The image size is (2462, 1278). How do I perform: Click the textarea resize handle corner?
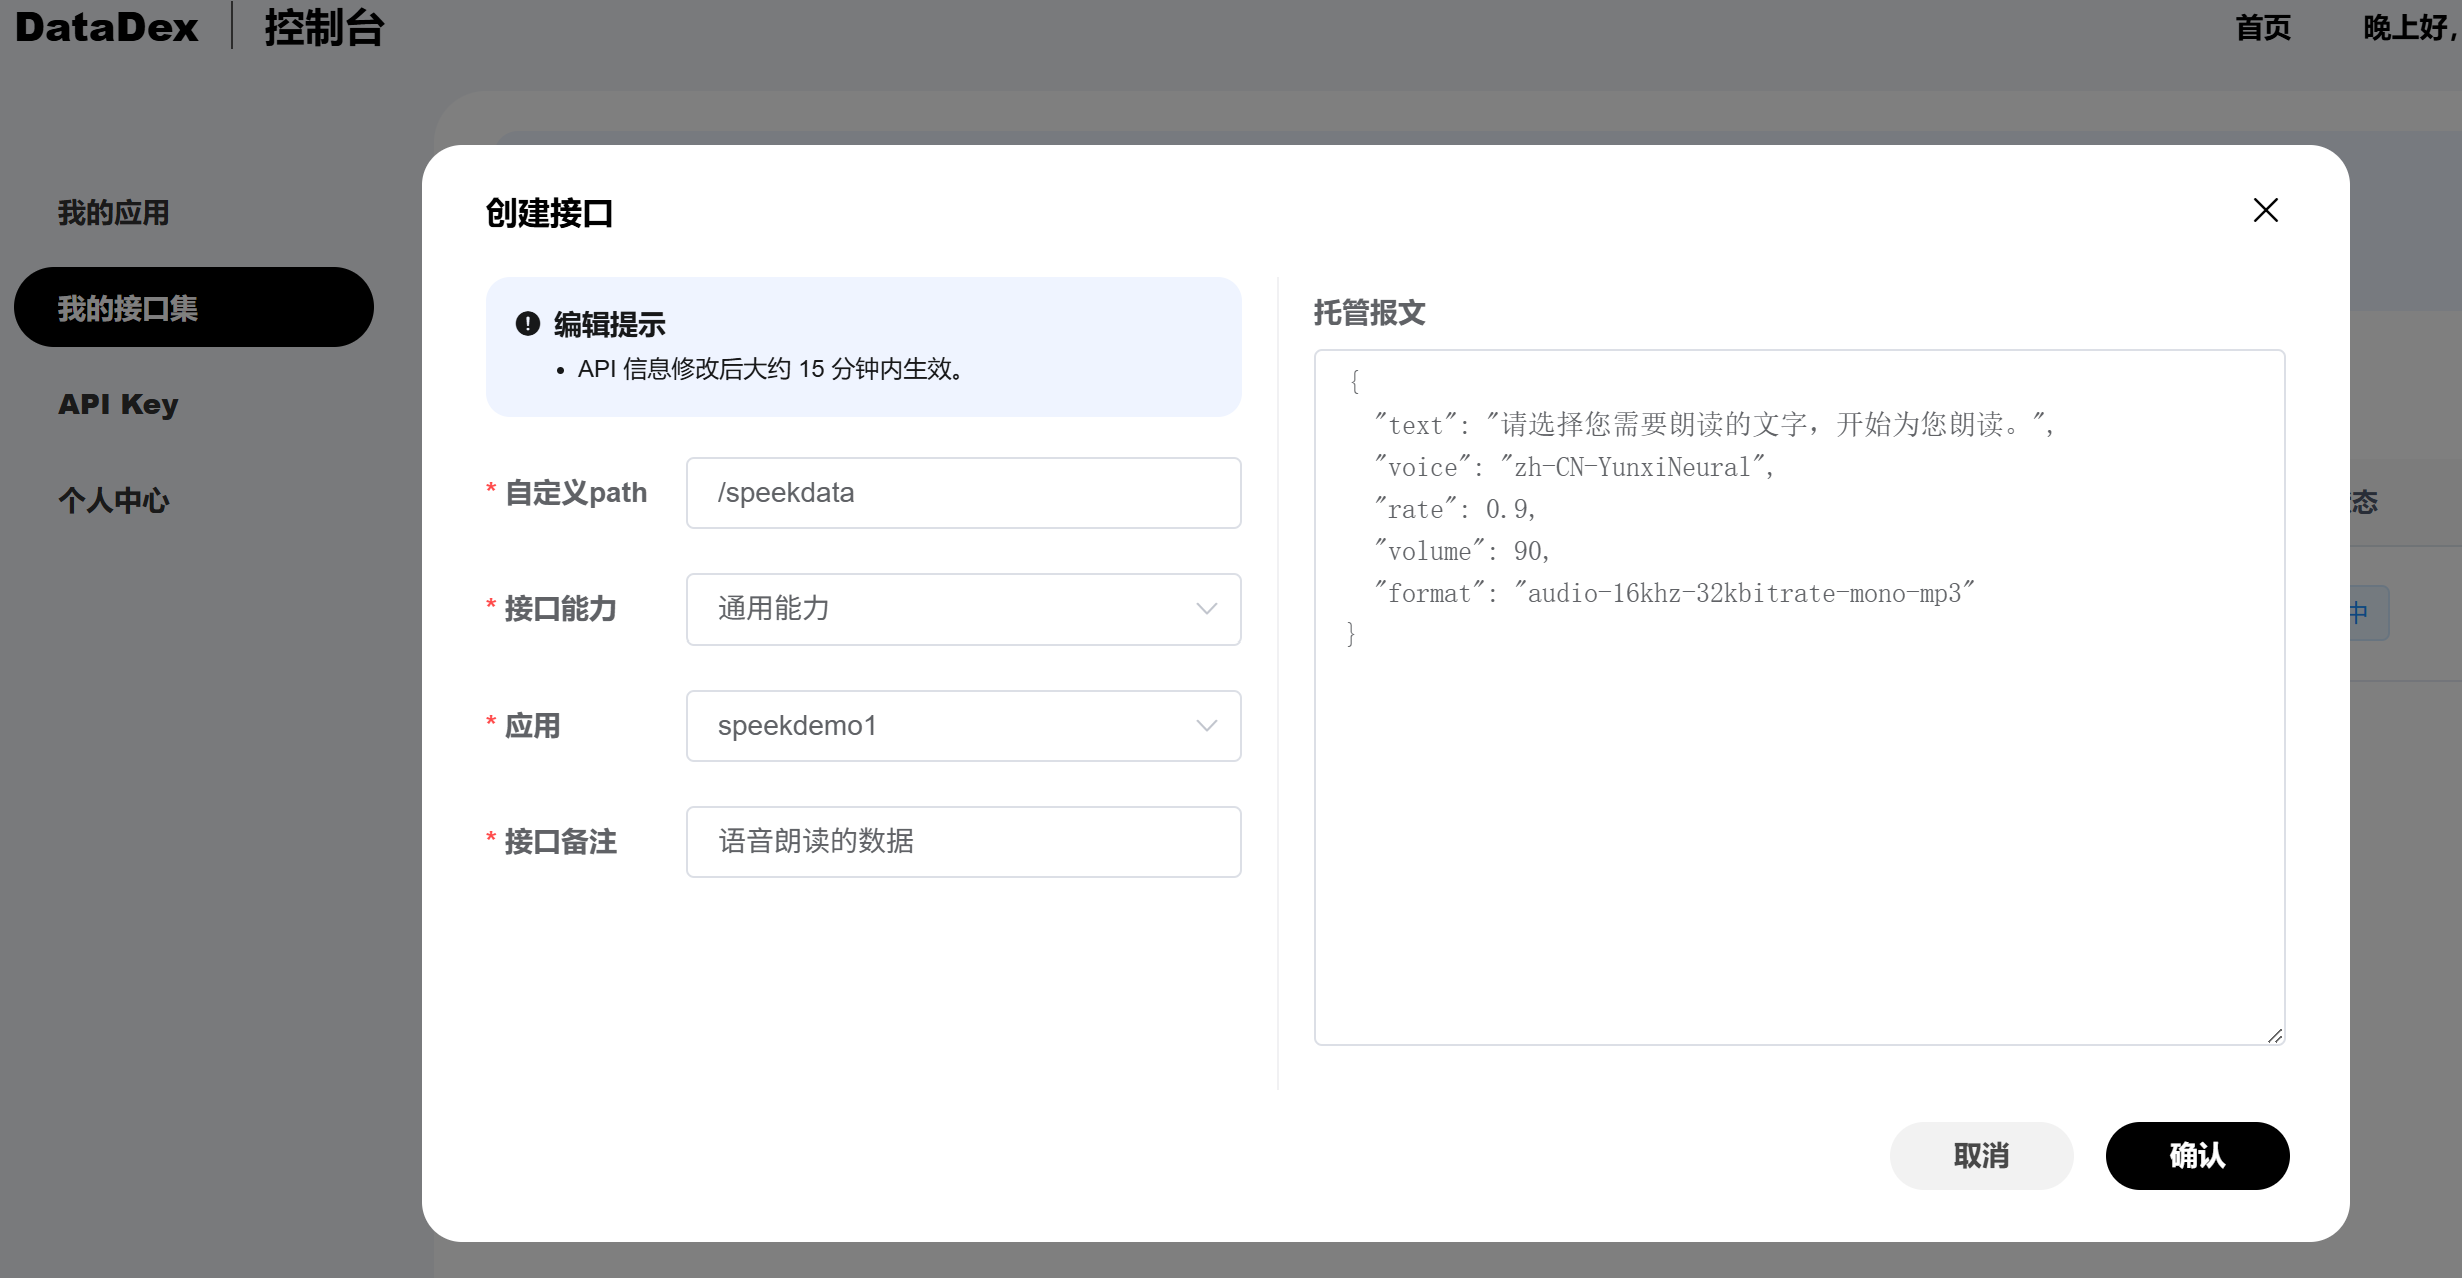click(2275, 1036)
